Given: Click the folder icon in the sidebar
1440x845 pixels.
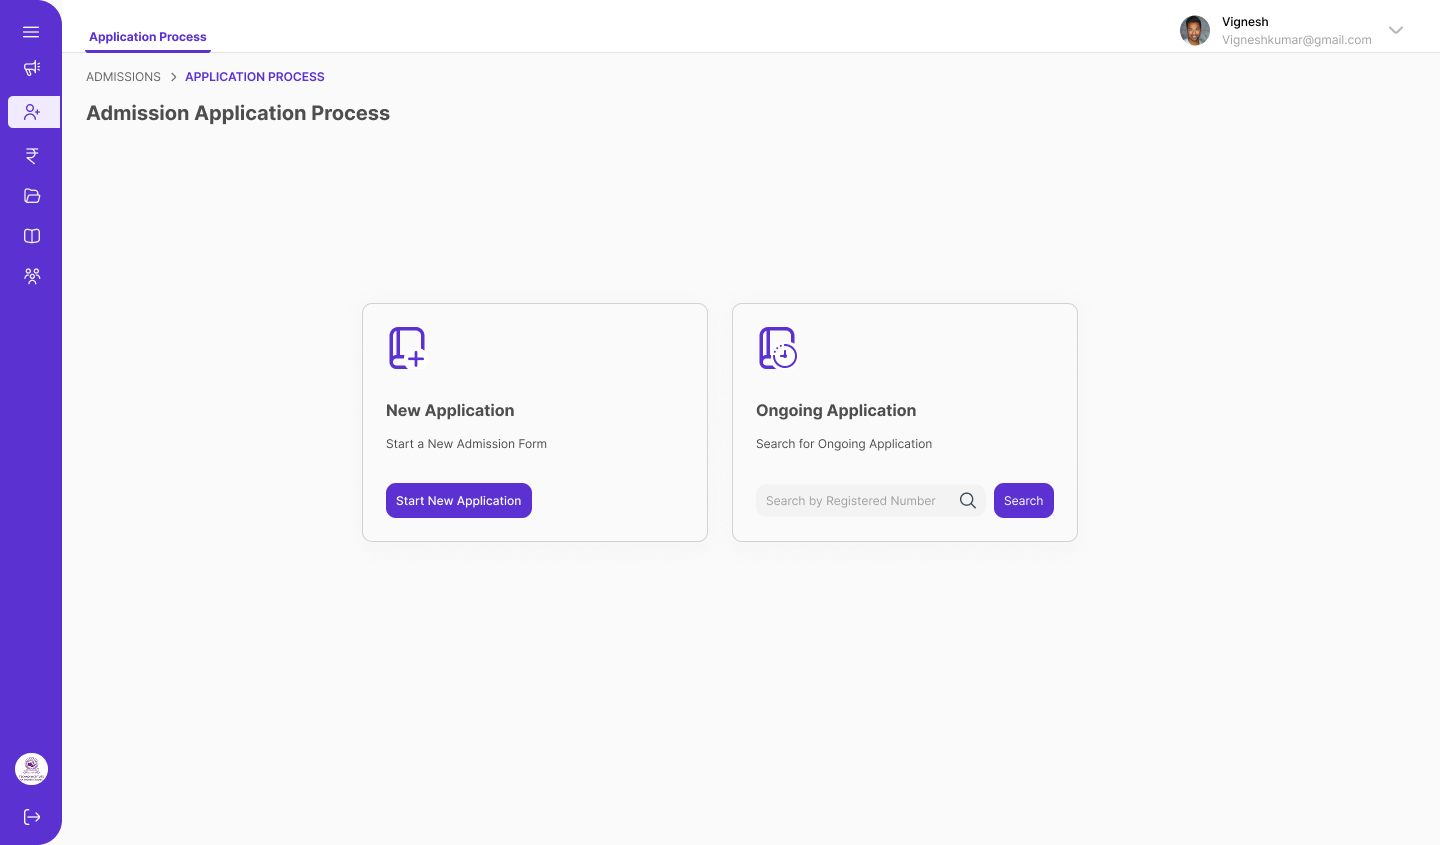Looking at the screenshot, I should tap(32, 196).
